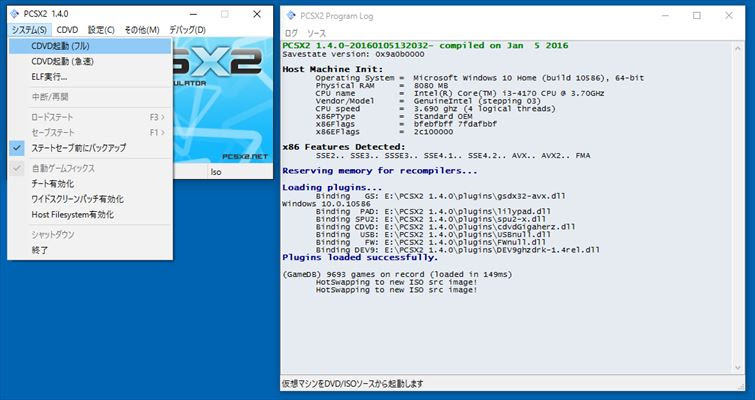This screenshot has height=400, width=755.
Task: Click the Program Log vertical scrollbar track
Action: point(739,208)
